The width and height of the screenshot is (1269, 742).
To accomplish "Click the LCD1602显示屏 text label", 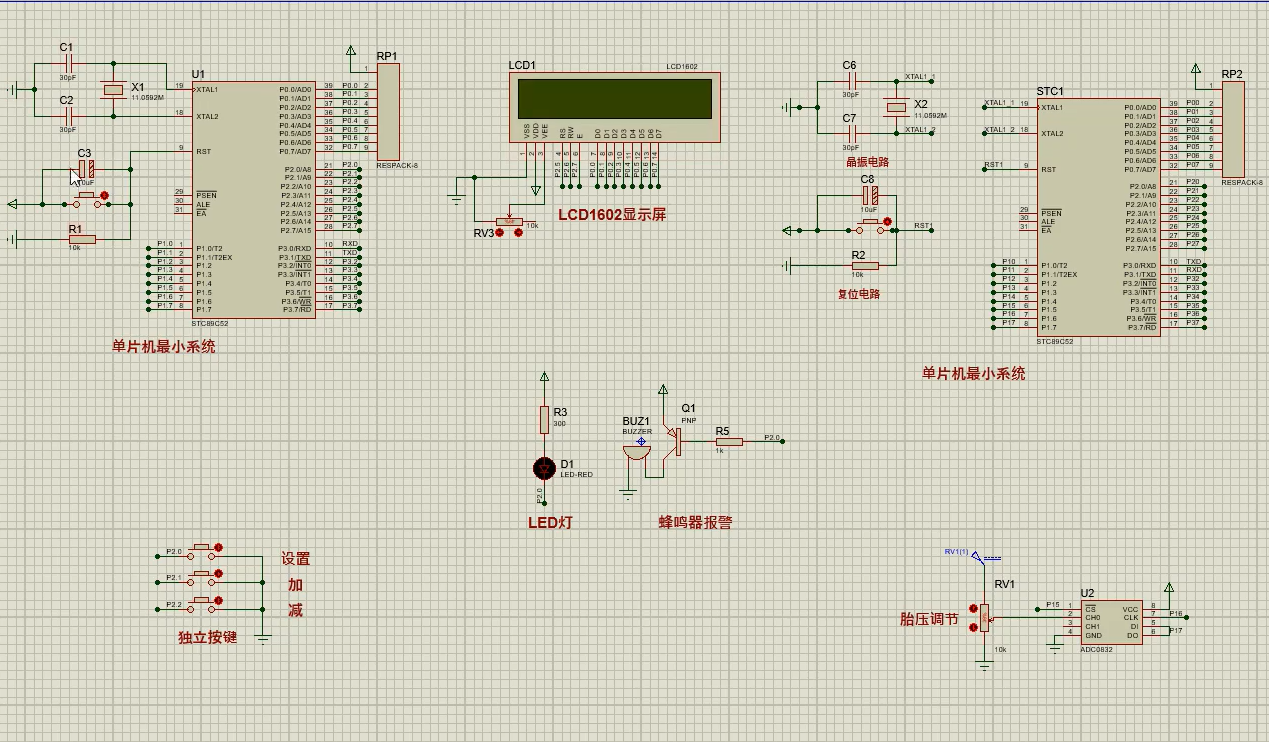I will 612,215.
